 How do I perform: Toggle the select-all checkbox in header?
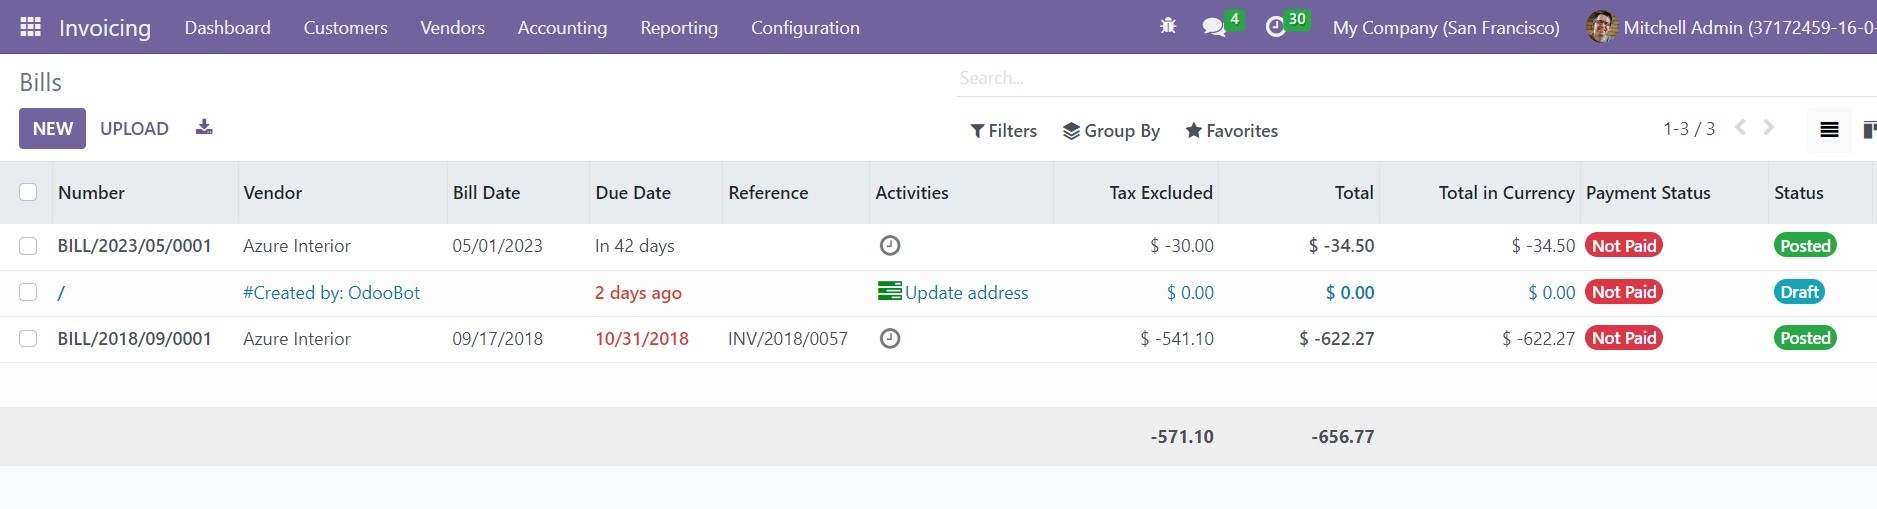click(x=28, y=192)
